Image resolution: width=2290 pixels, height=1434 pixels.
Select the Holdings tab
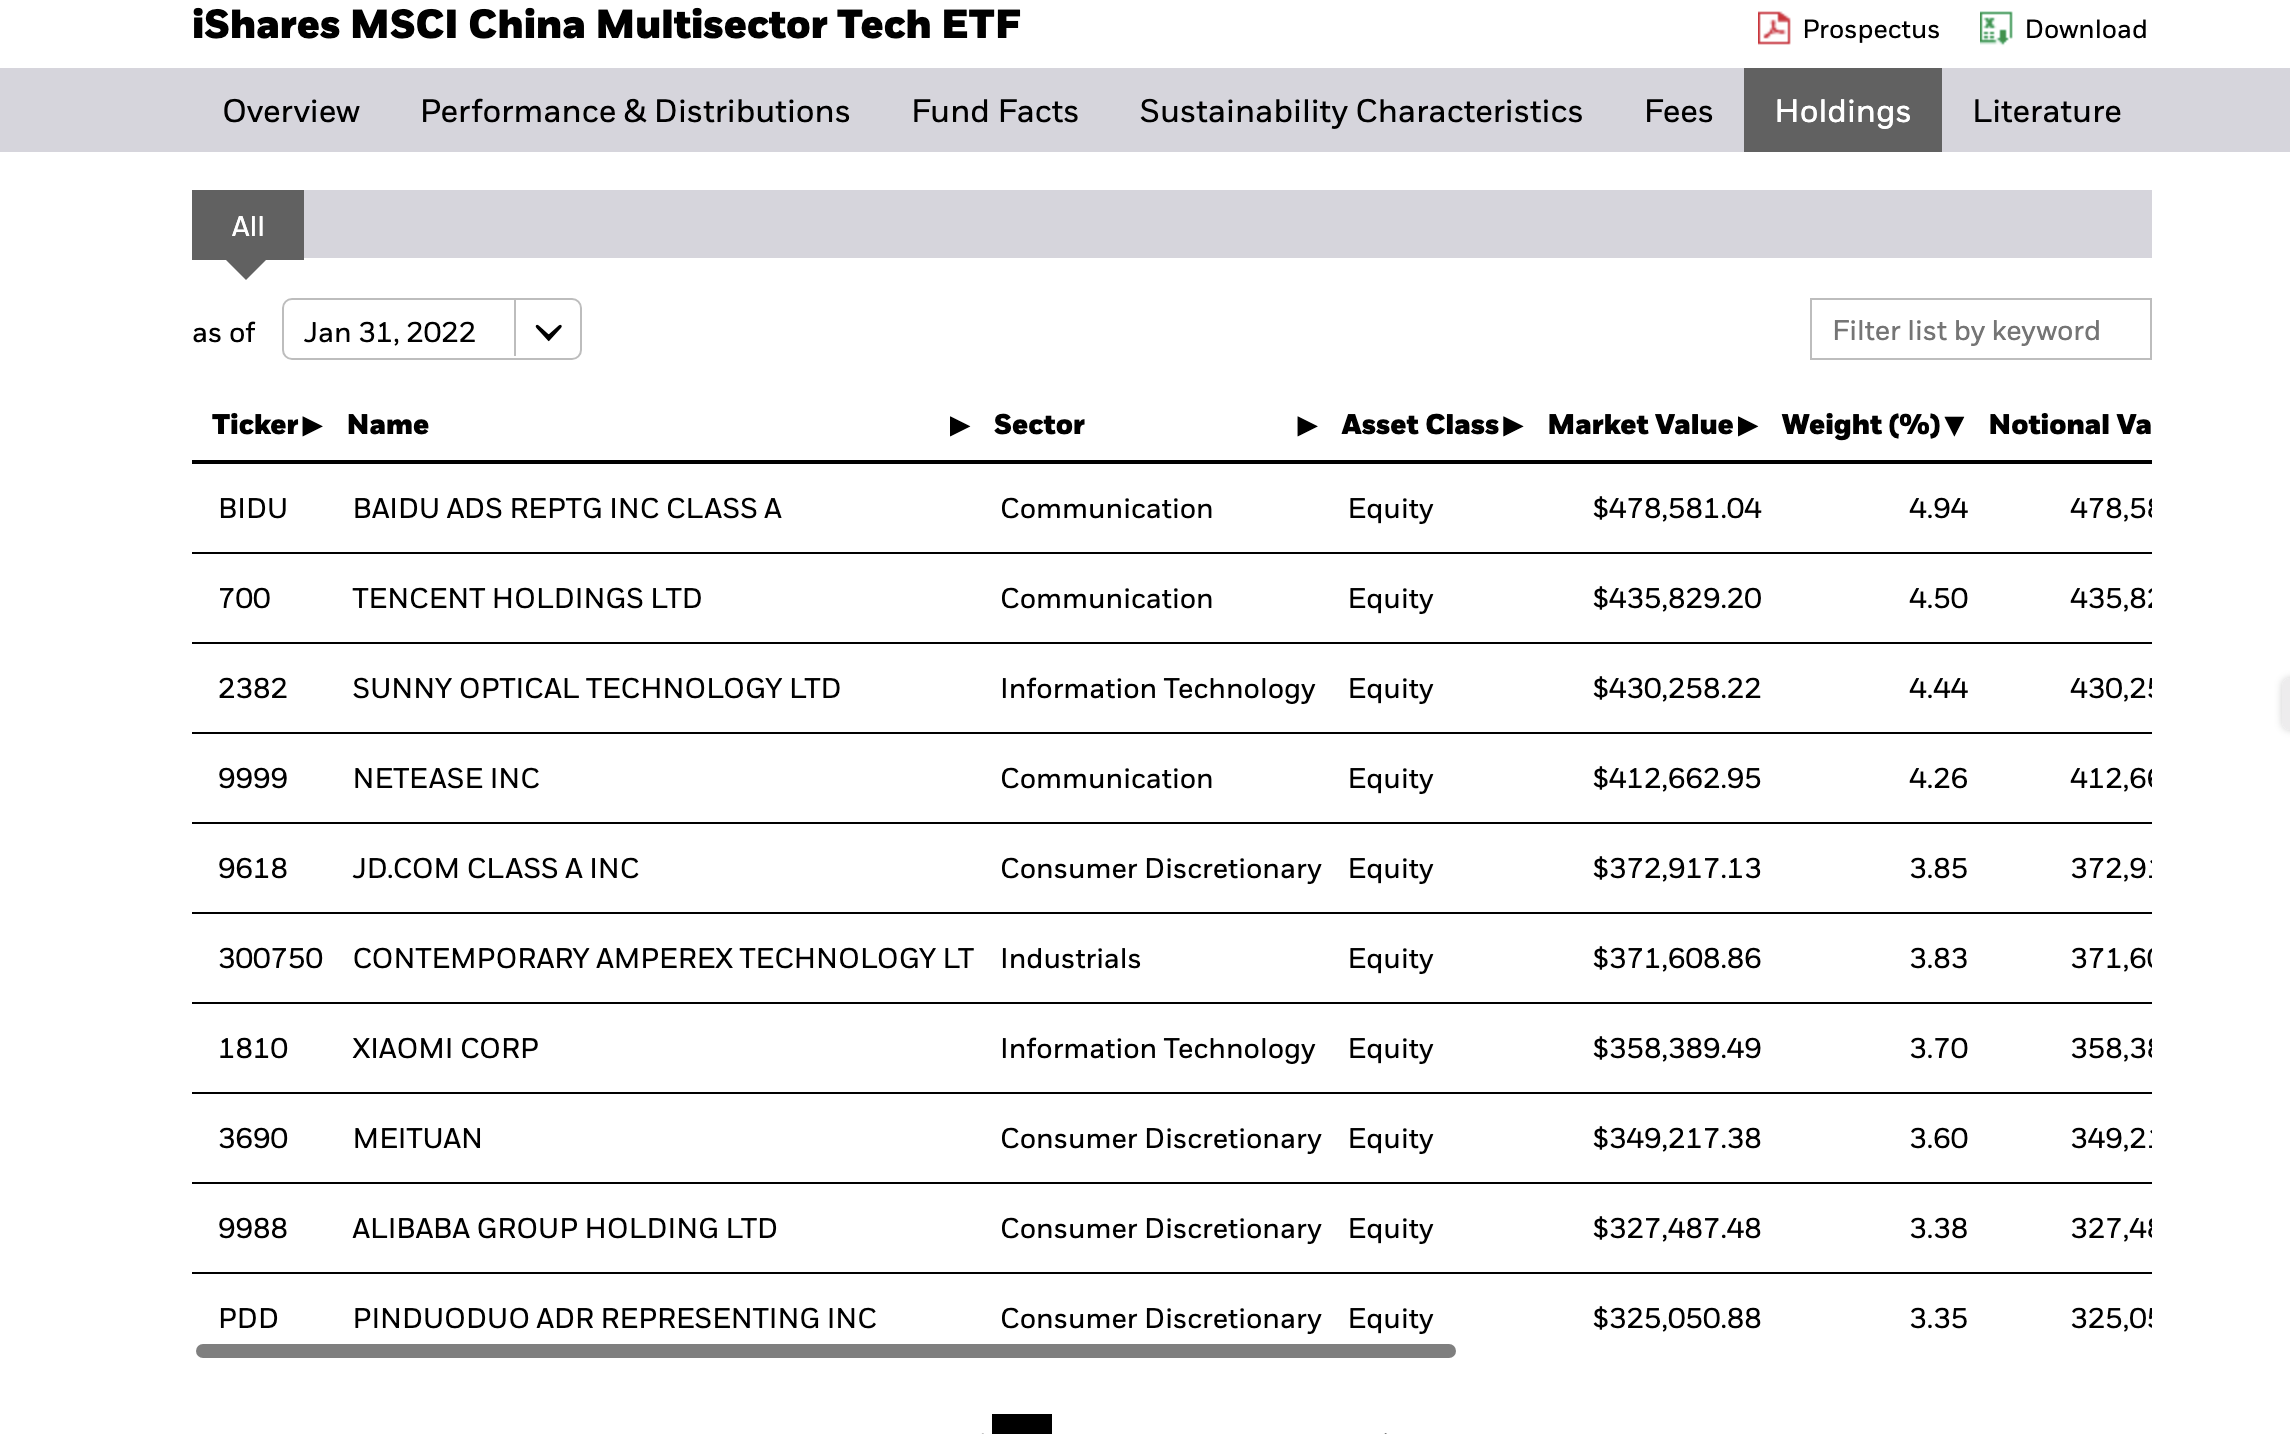tap(1842, 111)
